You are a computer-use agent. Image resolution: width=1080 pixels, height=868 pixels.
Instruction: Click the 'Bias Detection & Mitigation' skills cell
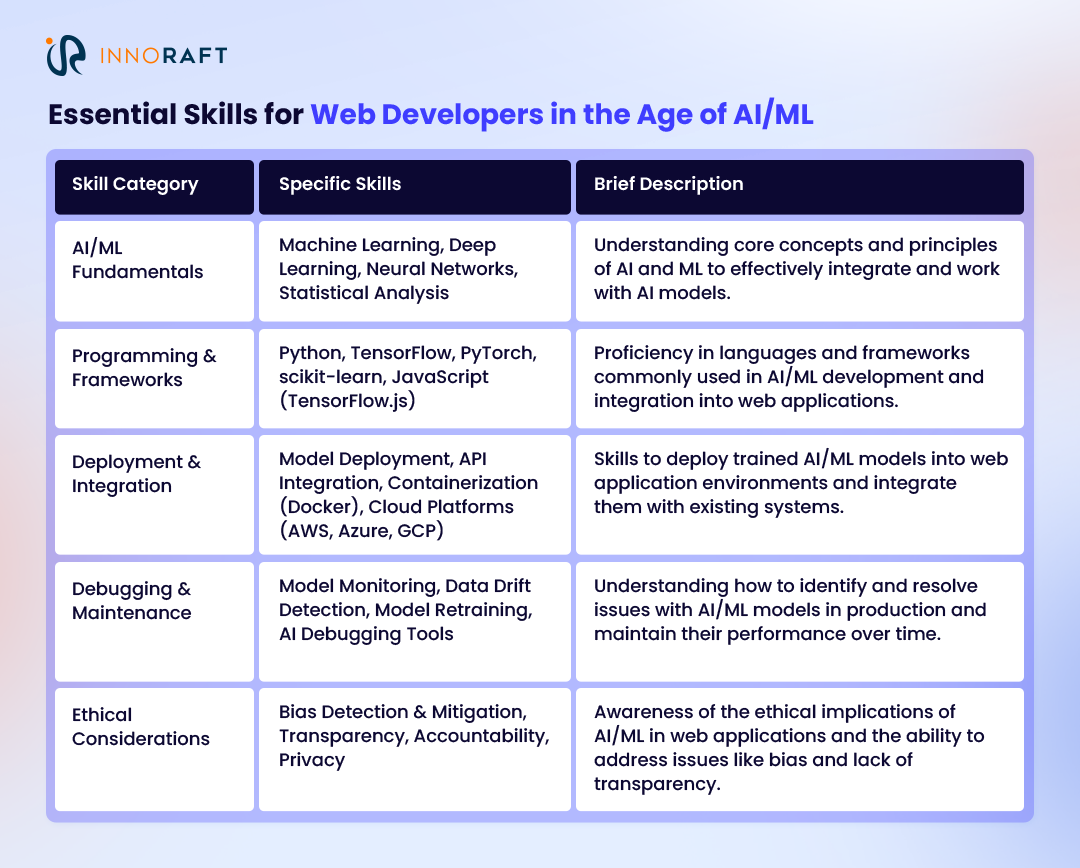click(415, 750)
